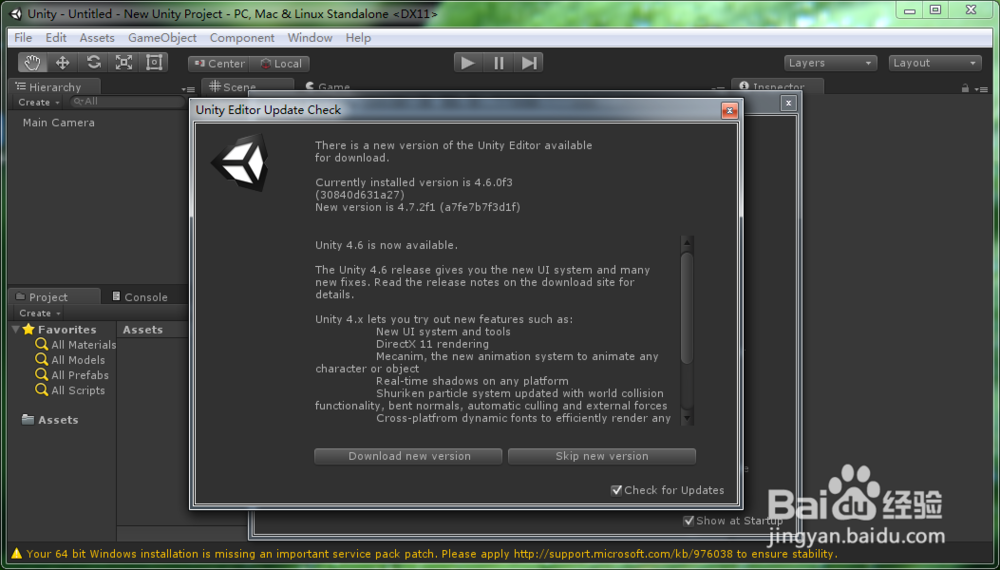Focus the Hierarchy search field

click(128, 101)
